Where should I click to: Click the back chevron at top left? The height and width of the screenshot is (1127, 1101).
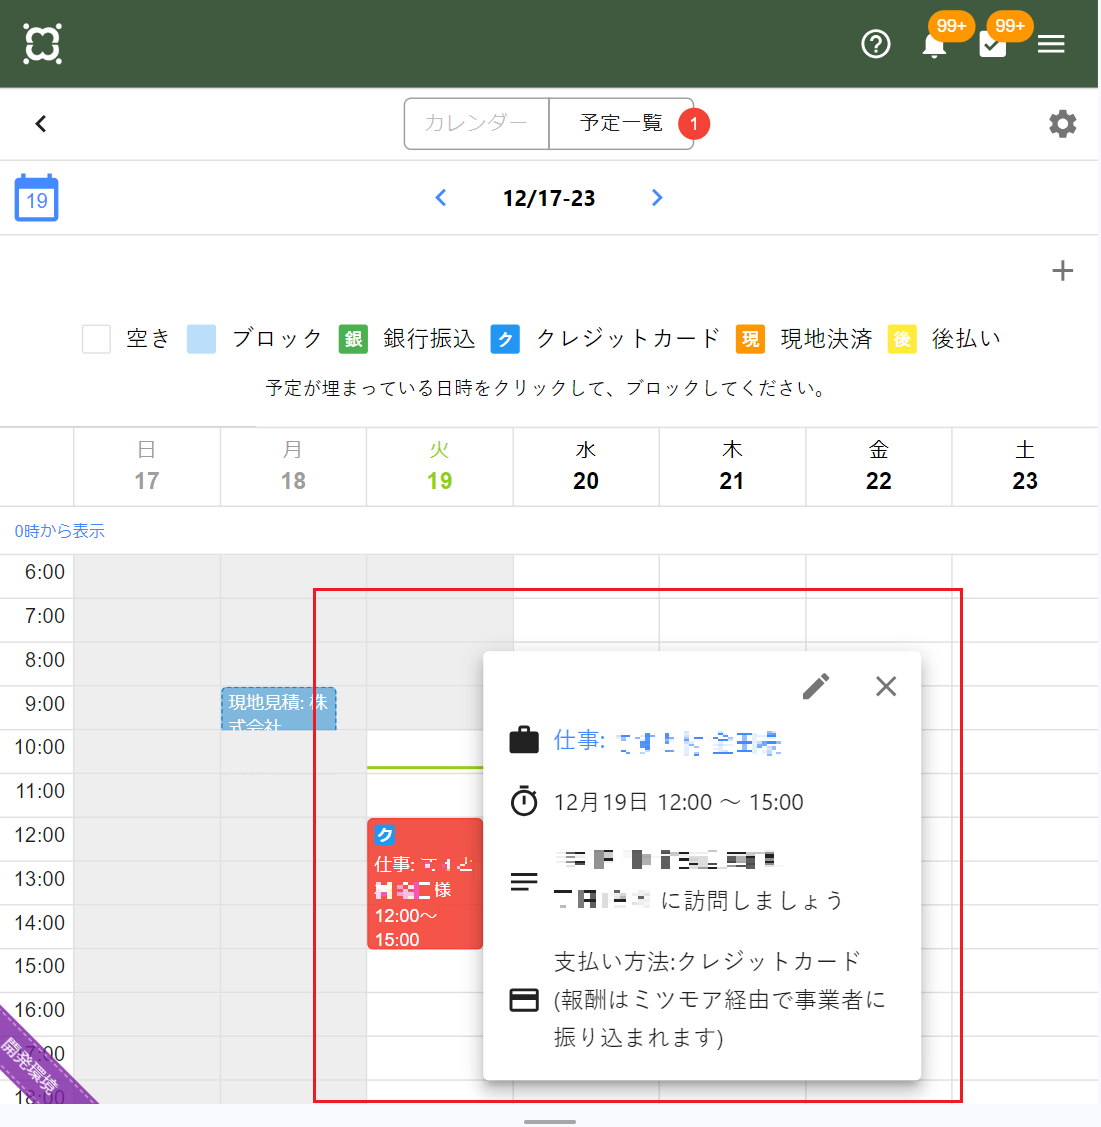(40, 123)
